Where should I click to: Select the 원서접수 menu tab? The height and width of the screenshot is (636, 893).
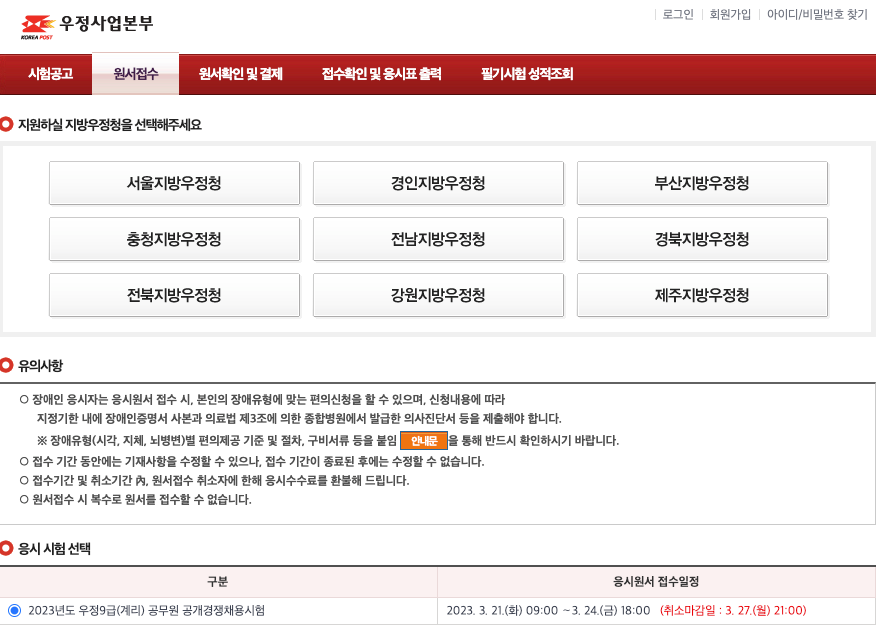click(x=136, y=74)
